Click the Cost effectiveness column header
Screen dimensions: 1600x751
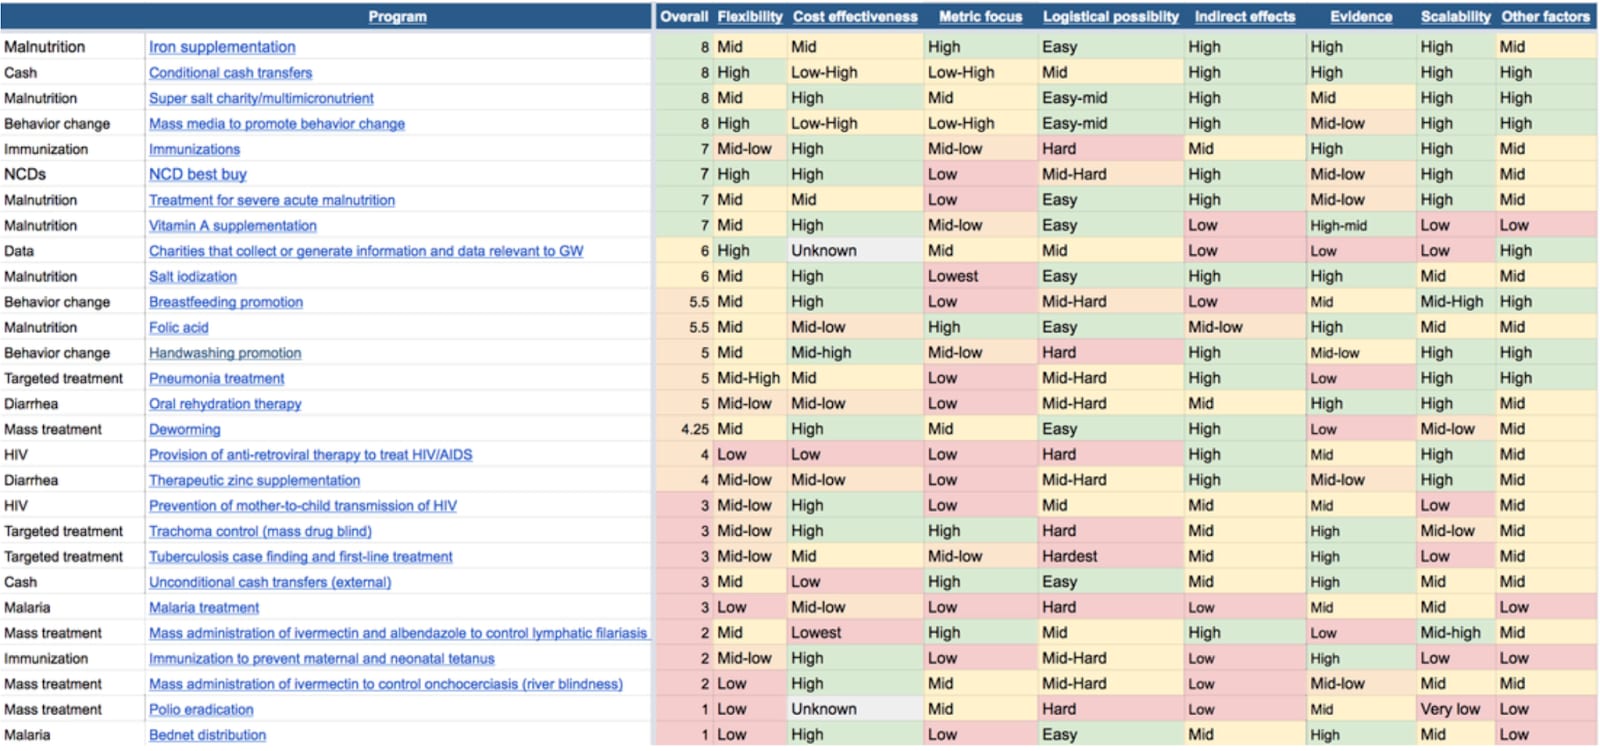(x=854, y=17)
